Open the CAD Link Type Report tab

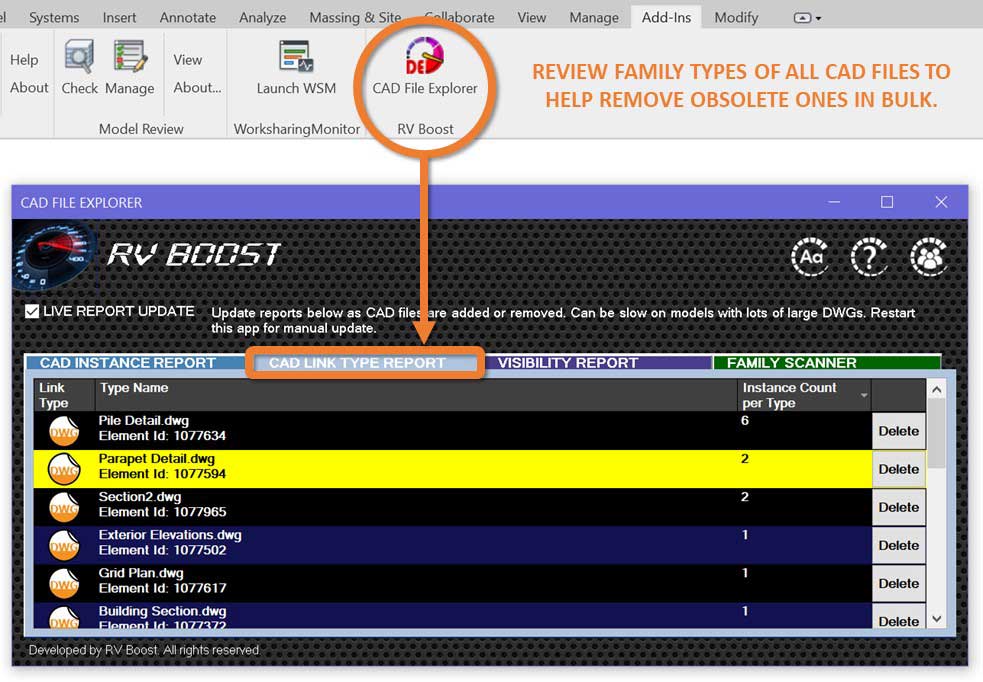365,363
